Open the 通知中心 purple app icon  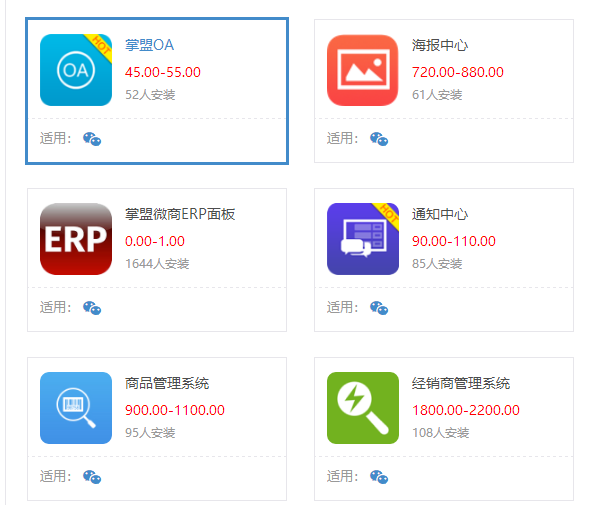coord(363,239)
